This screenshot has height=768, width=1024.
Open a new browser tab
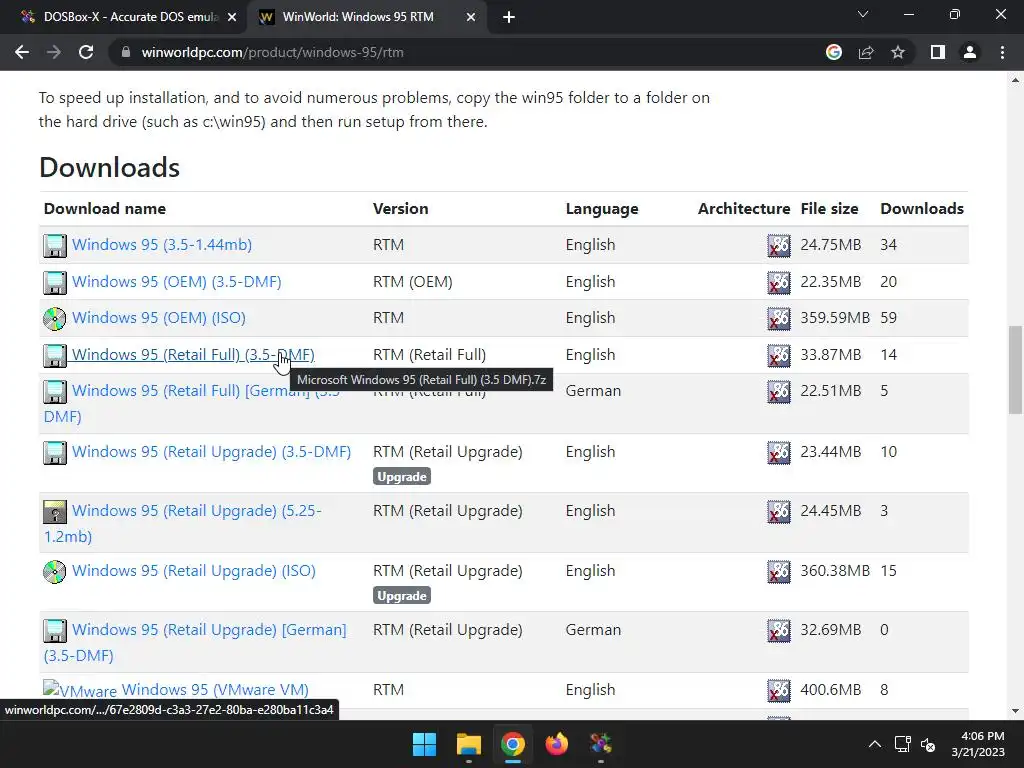(509, 17)
